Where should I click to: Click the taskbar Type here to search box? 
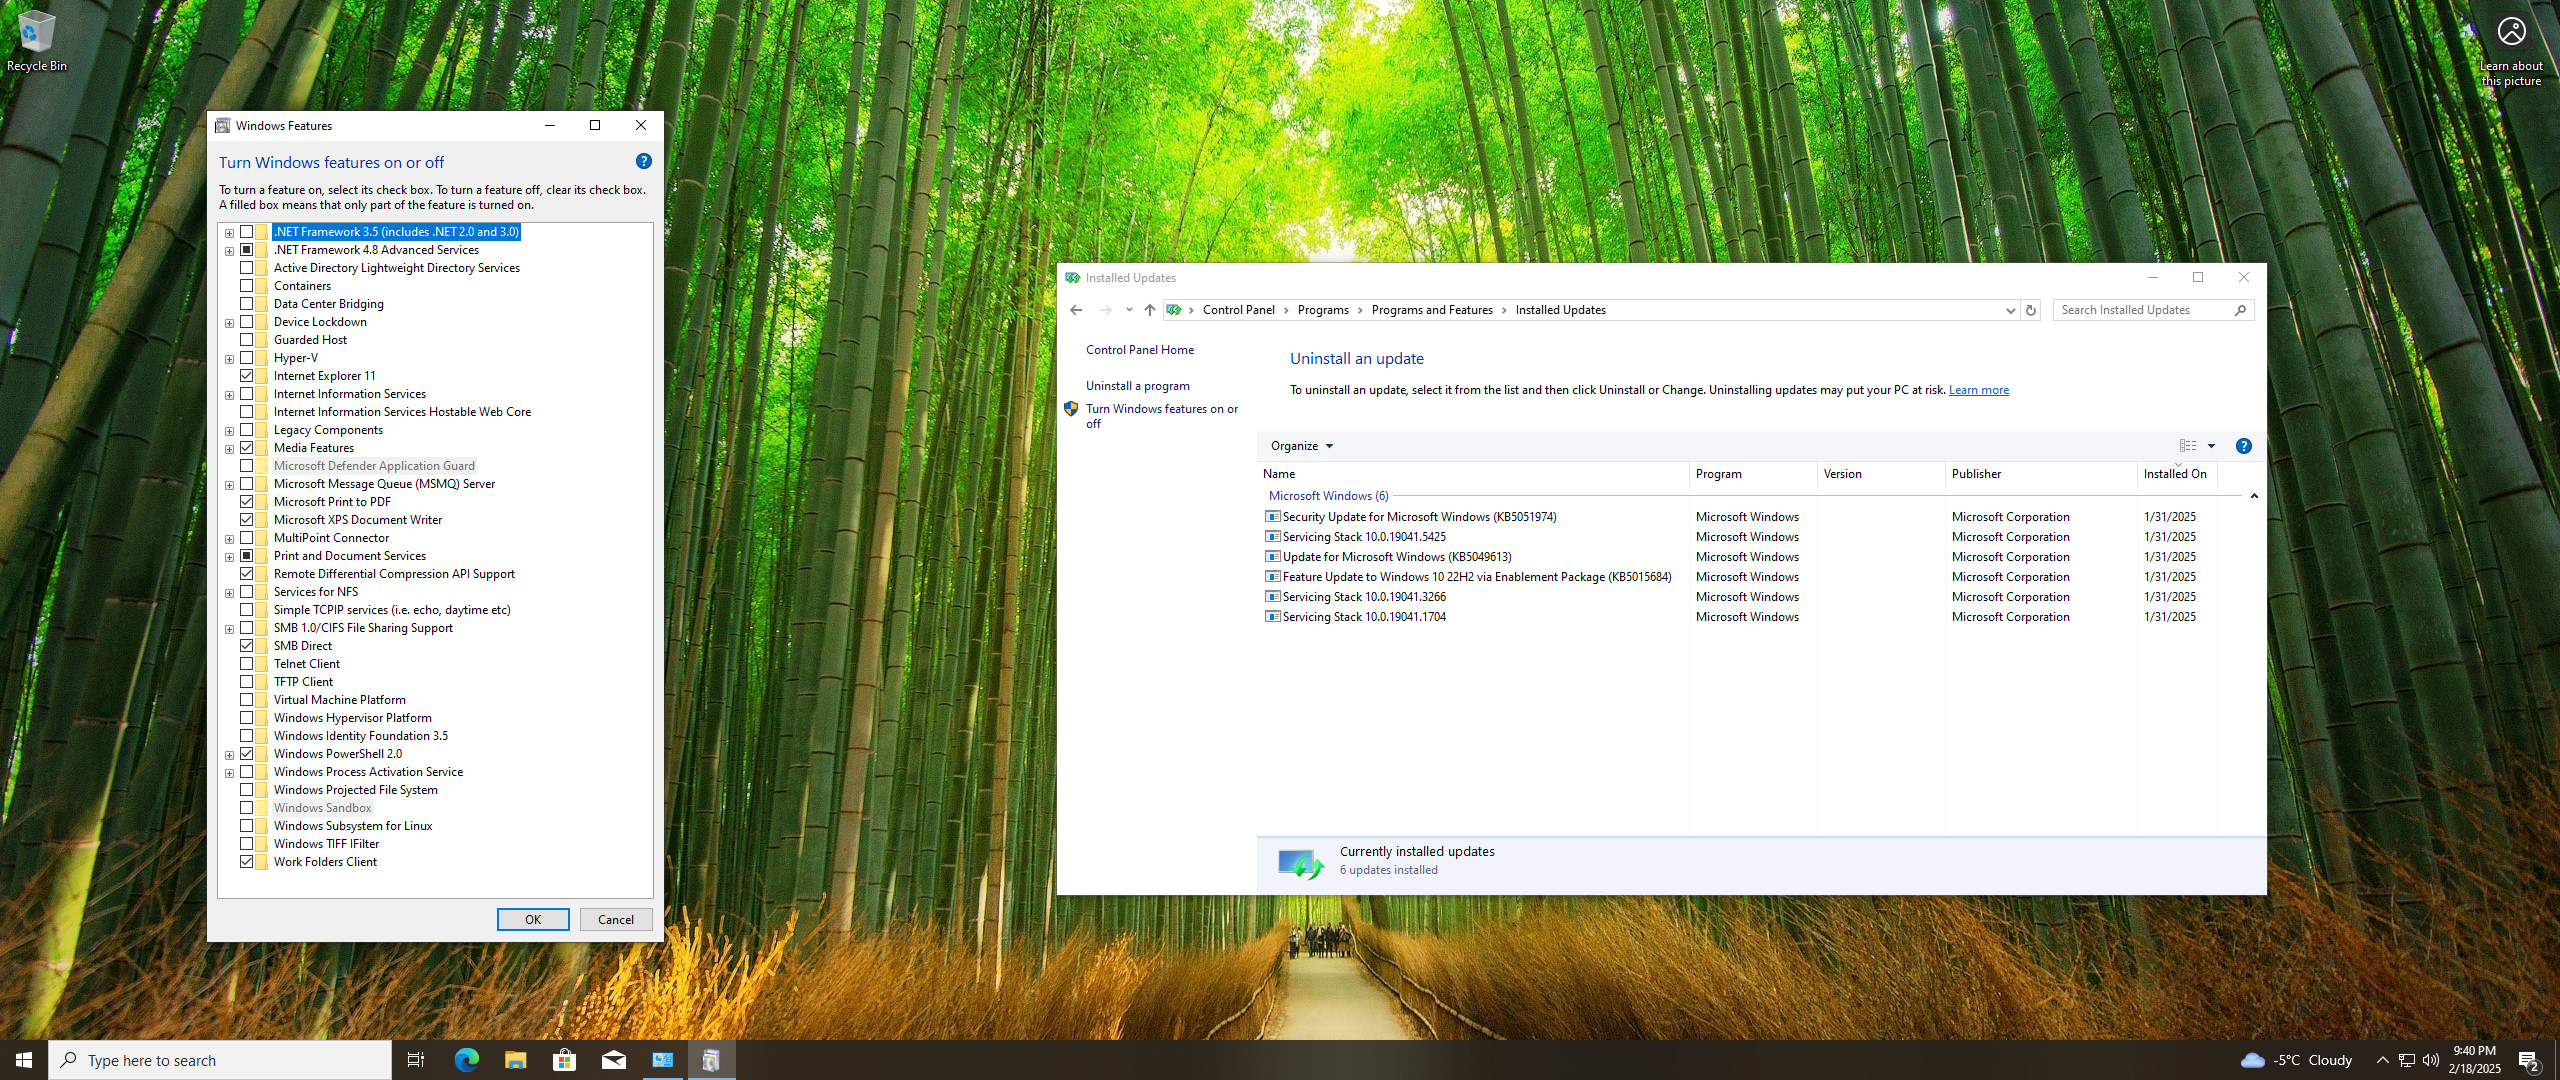tap(220, 1060)
